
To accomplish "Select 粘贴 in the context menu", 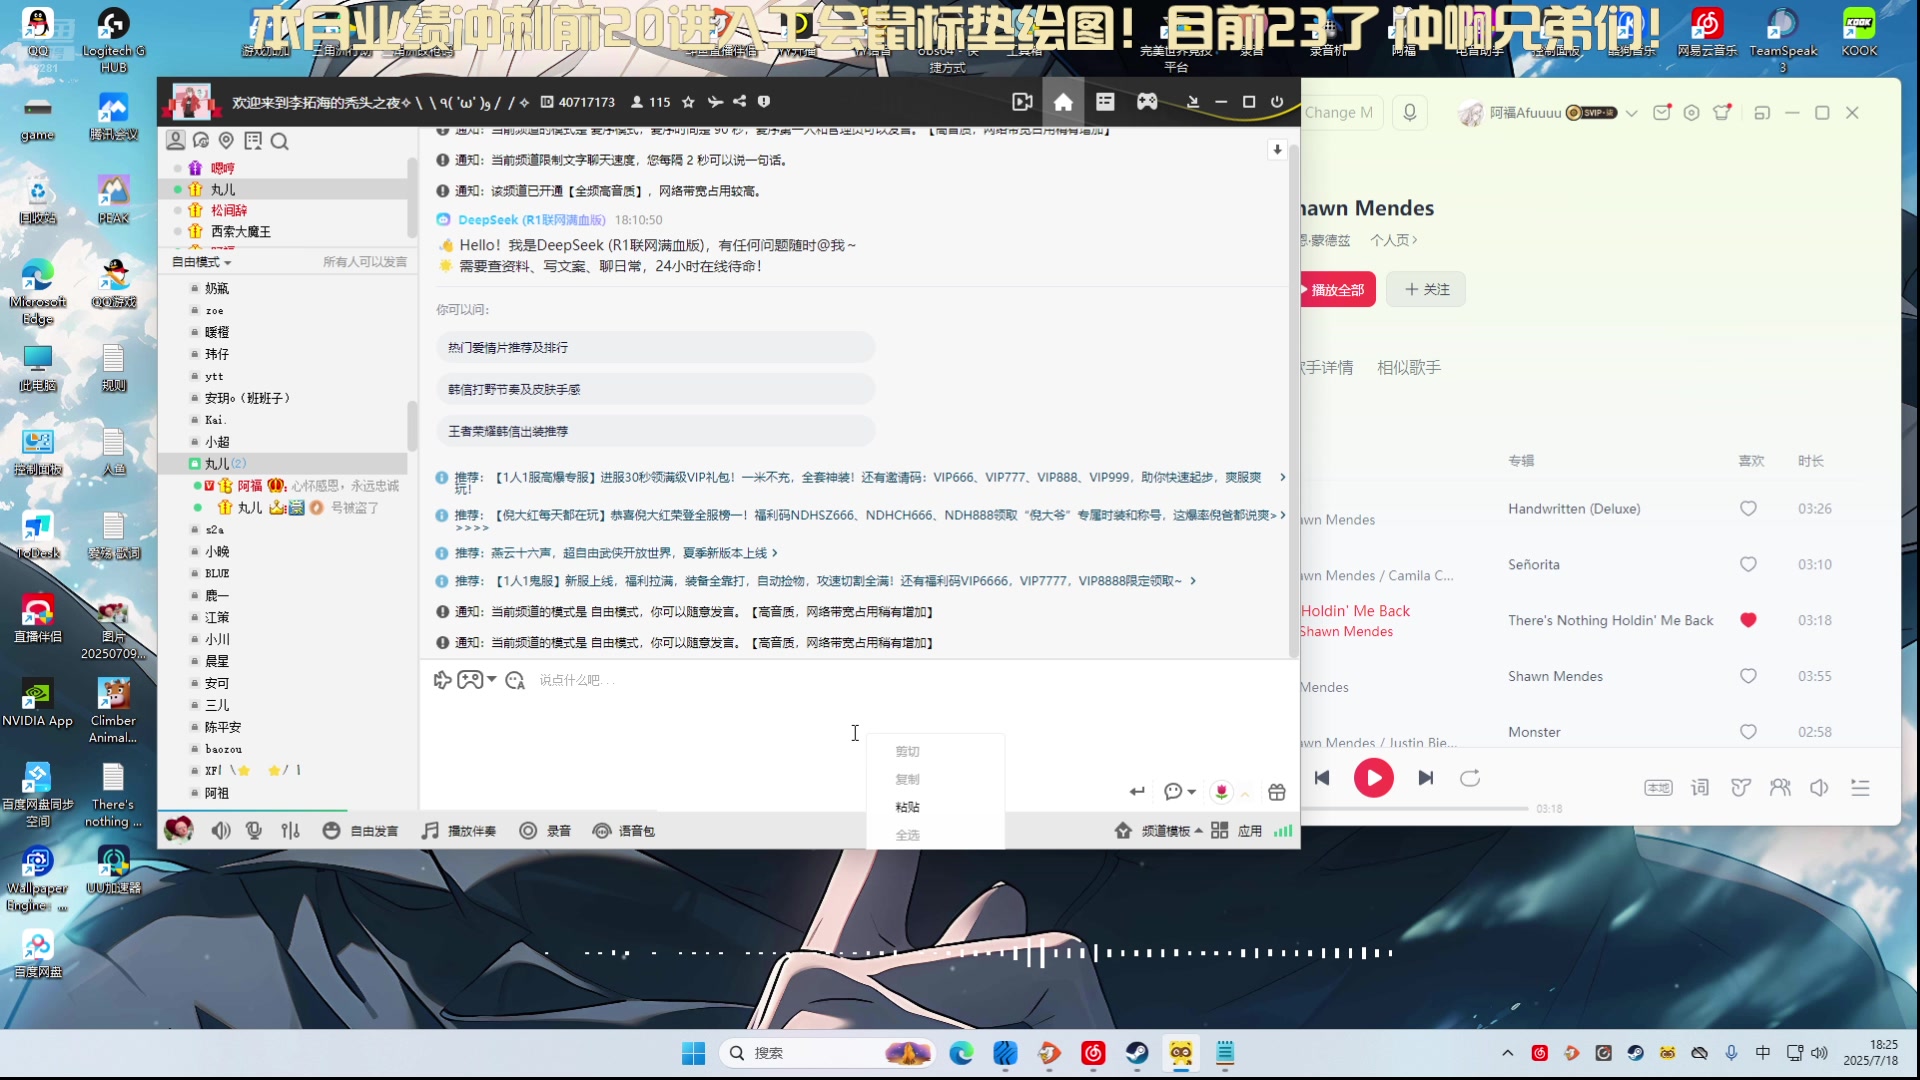I will (907, 807).
